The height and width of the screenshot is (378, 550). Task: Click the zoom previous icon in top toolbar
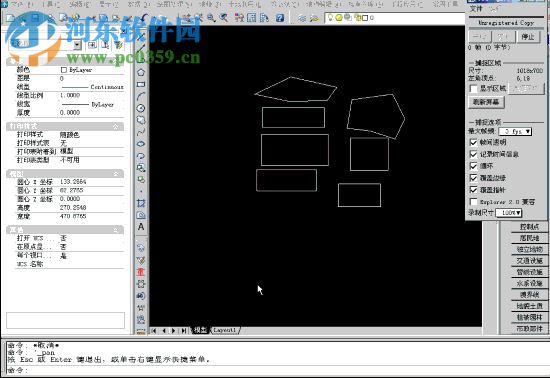point(223,18)
